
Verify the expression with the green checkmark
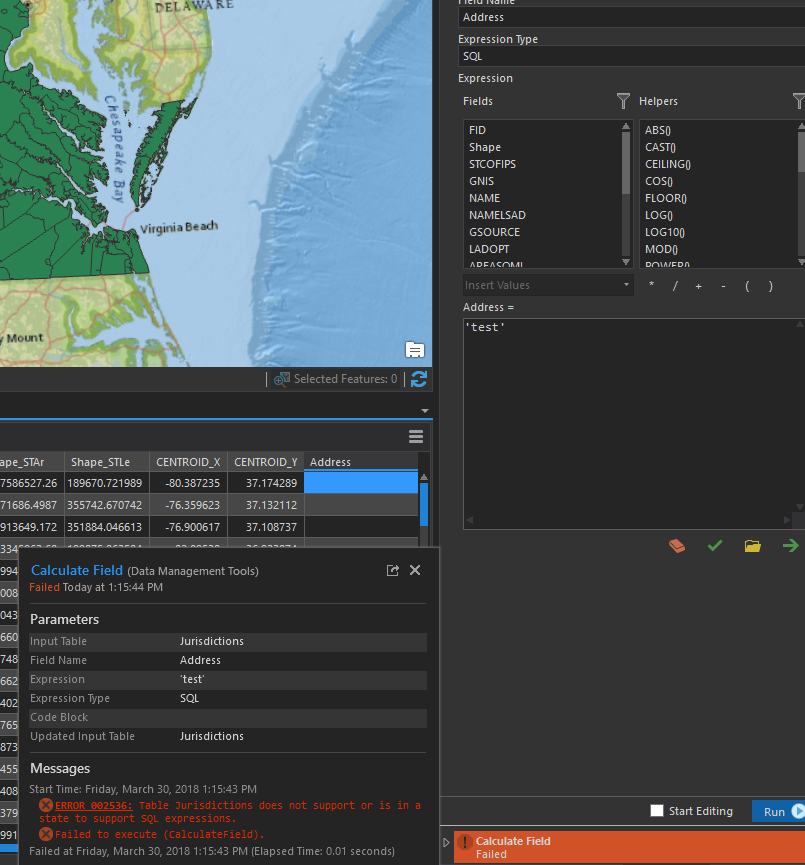tap(714, 546)
